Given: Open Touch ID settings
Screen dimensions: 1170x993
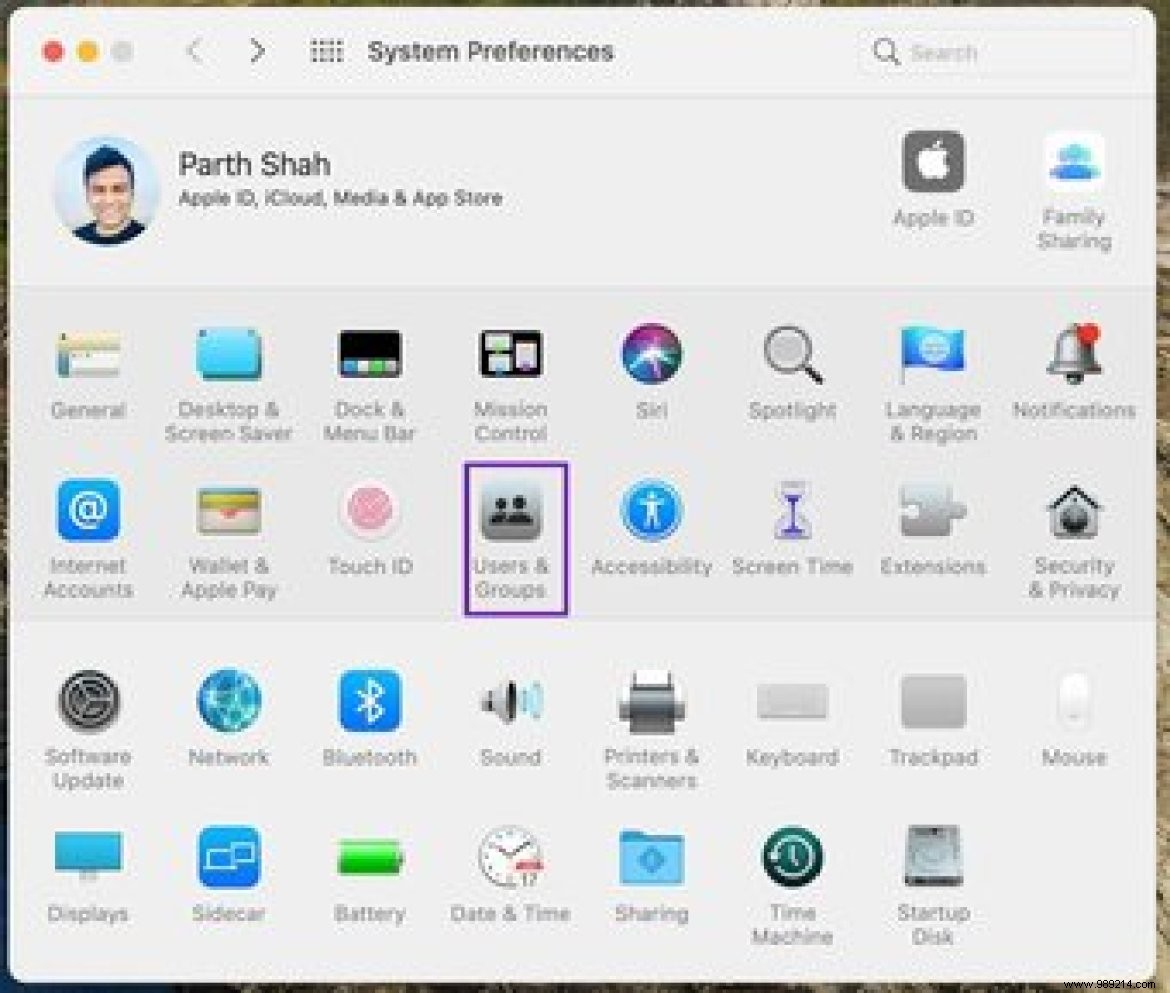Looking at the screenshot, I should (370, 513).
